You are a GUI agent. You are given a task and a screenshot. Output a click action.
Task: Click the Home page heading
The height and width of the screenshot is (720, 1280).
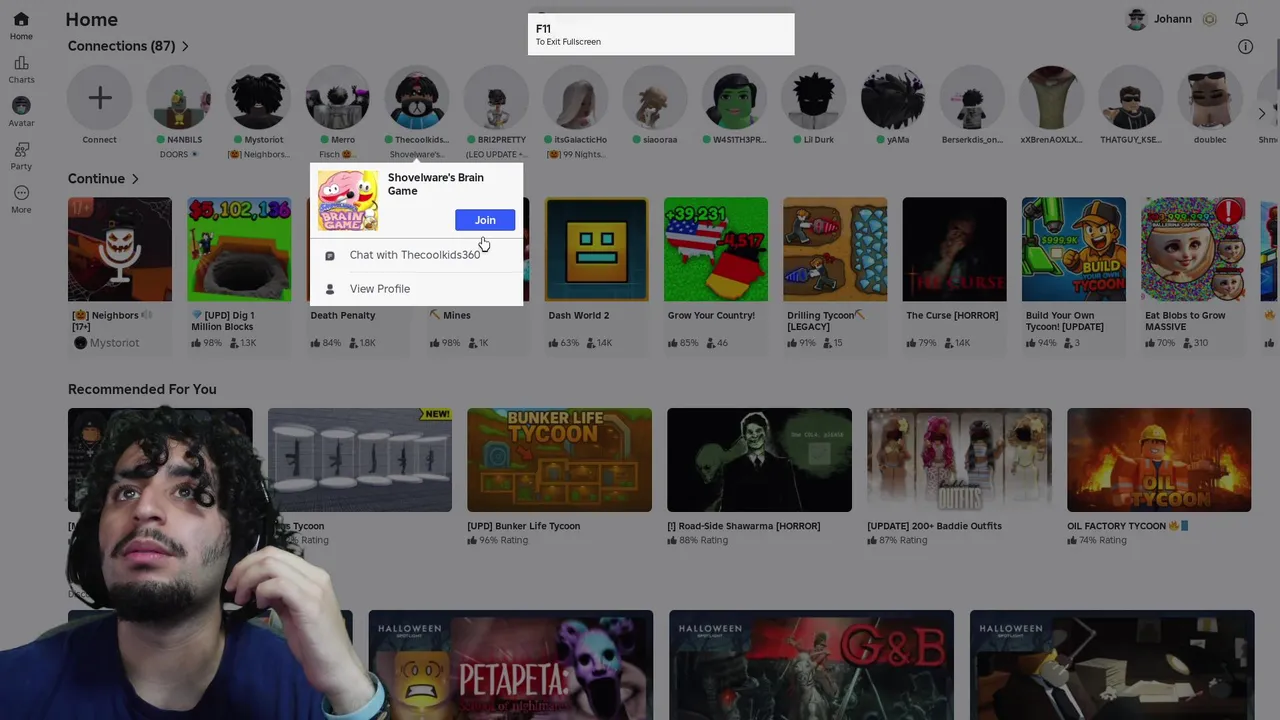(x=91, y=19)
